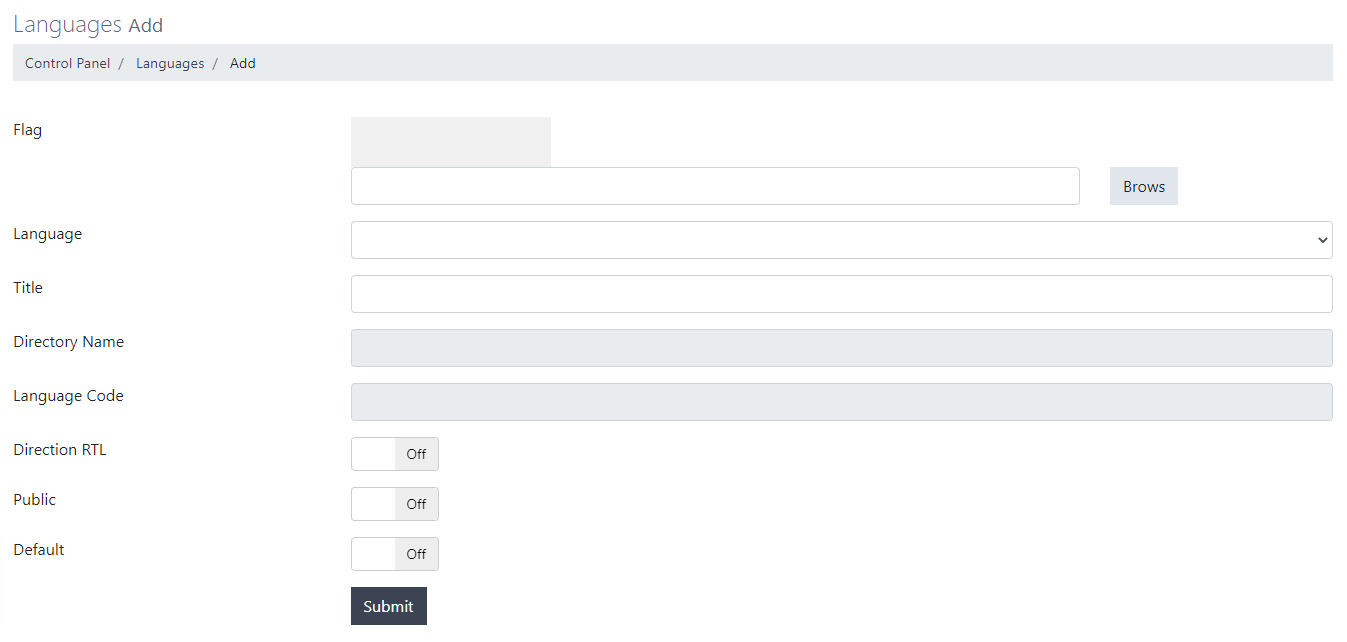Focus the flag file path text field
Viewport: 1347px width, 642px height.
pyautogui.click(x=715, y=186)
